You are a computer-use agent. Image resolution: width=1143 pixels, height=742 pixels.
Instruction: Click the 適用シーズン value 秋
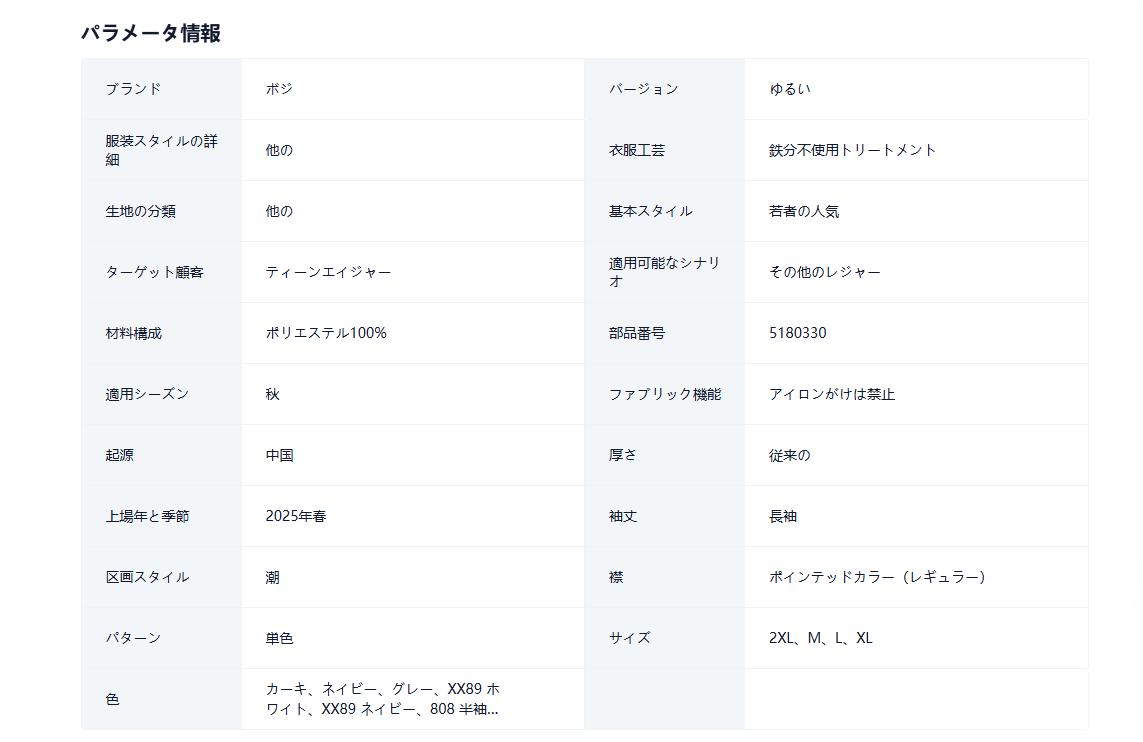pos(272,394)
